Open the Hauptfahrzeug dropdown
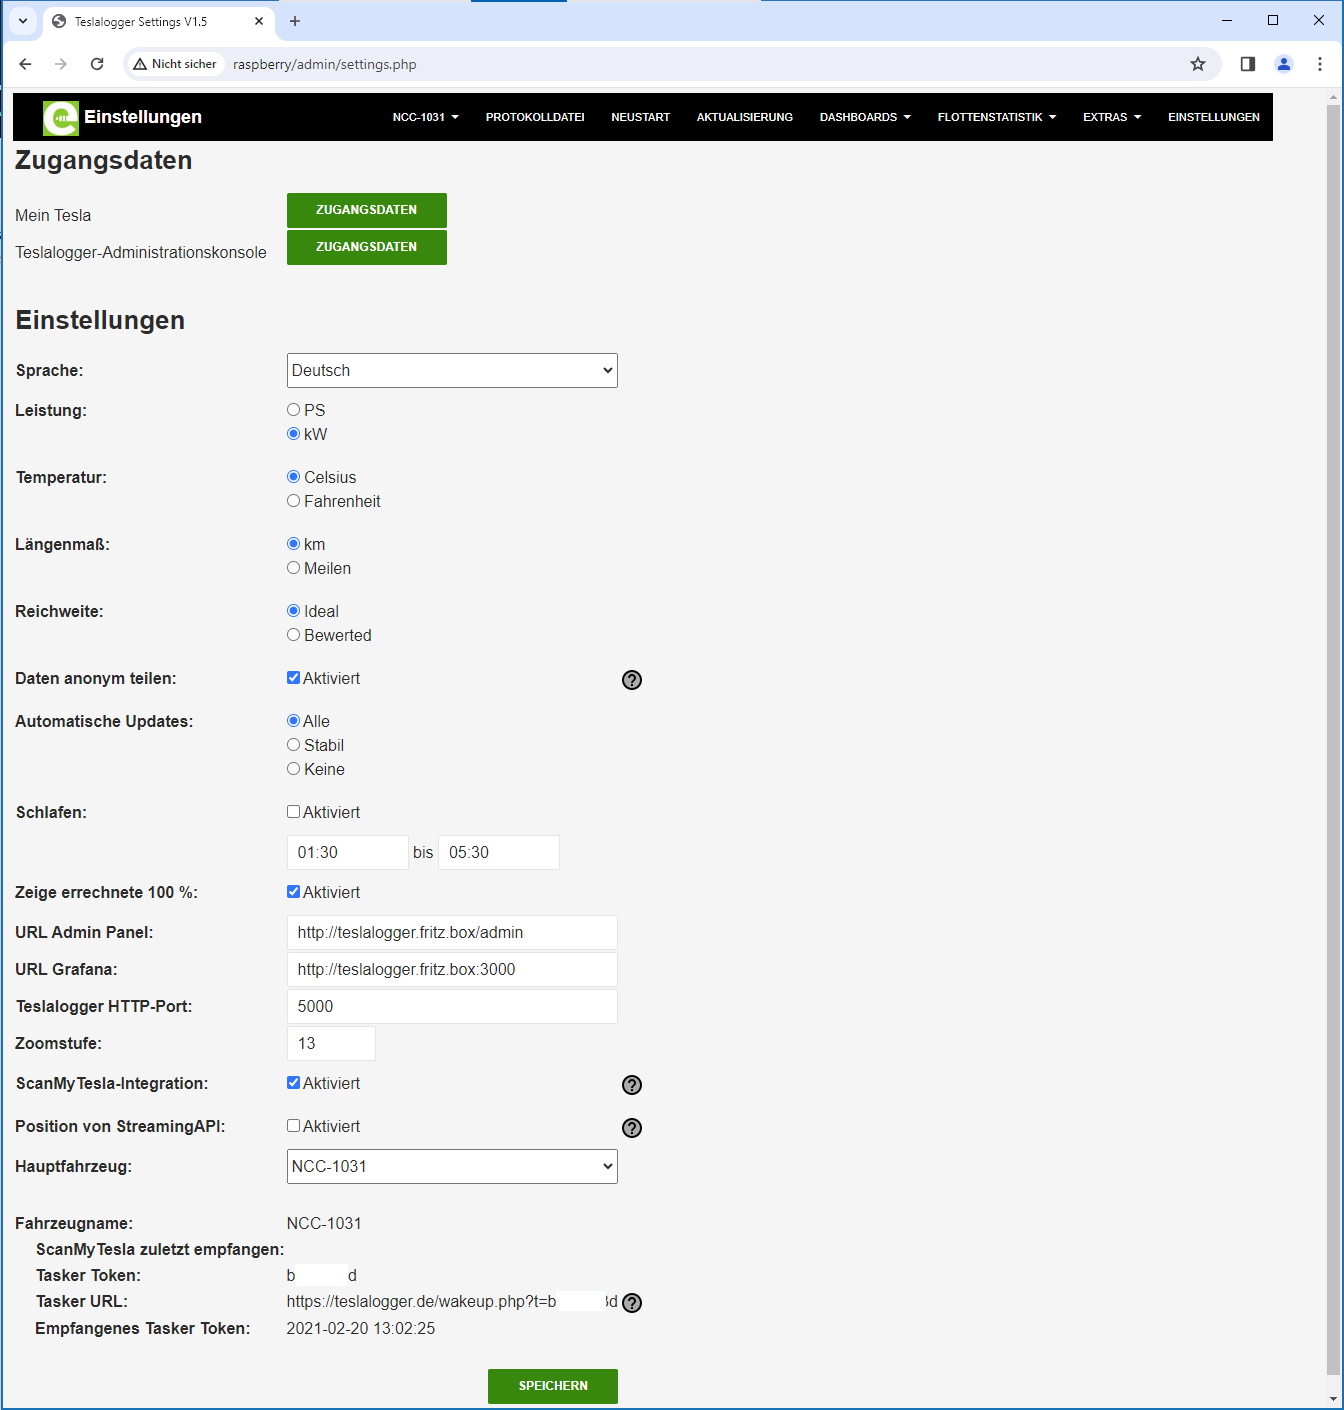This screenshot has height=1410, width=1344. (452, 1166)
